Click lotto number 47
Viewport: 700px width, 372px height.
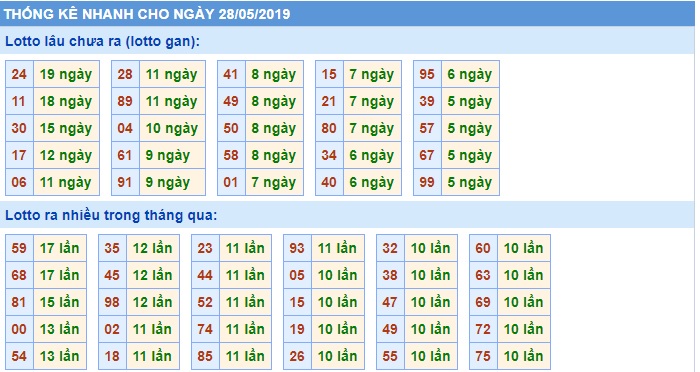(390, 302)
